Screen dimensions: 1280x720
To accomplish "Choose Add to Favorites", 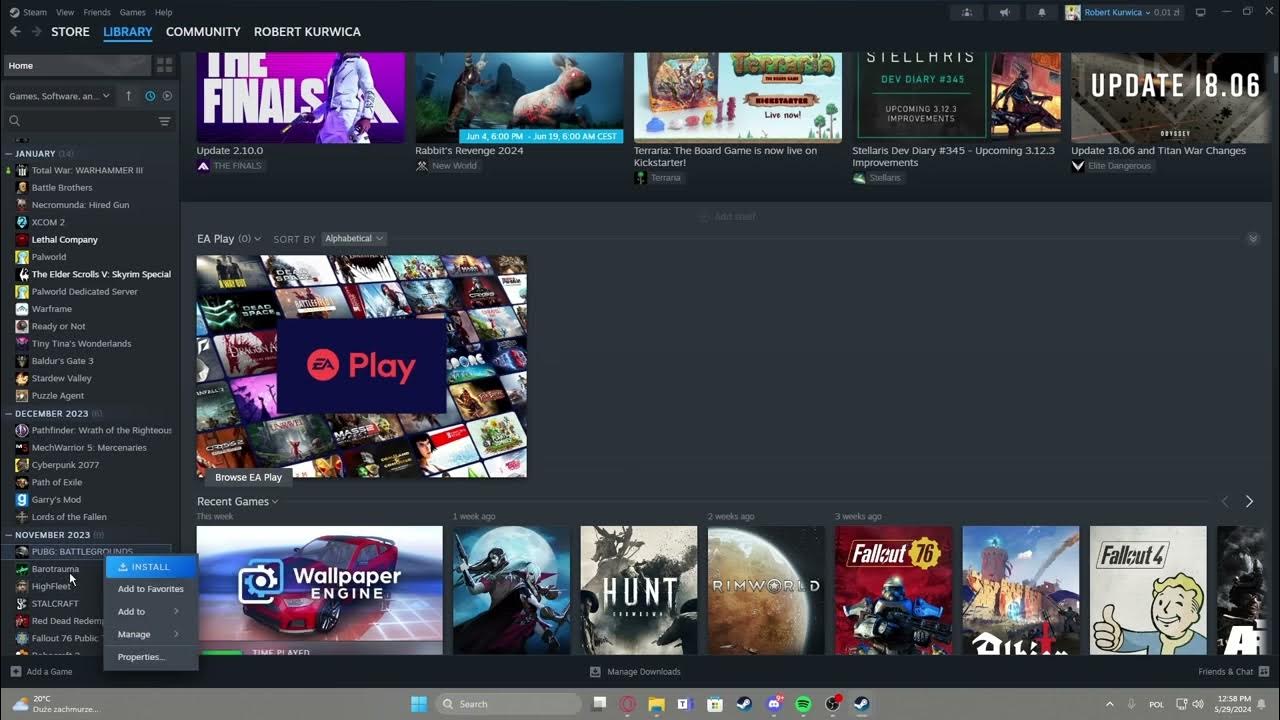I will coord(151,589).
